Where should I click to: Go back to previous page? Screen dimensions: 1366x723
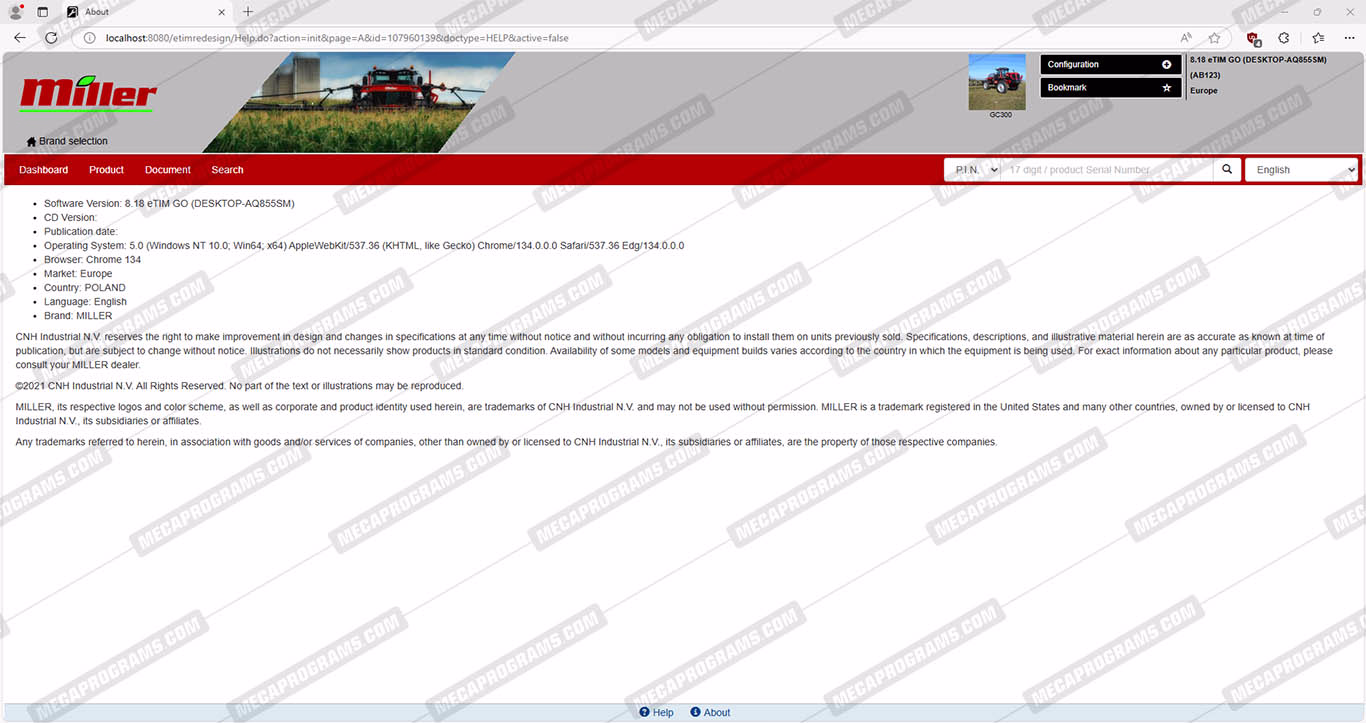[20, 38]
